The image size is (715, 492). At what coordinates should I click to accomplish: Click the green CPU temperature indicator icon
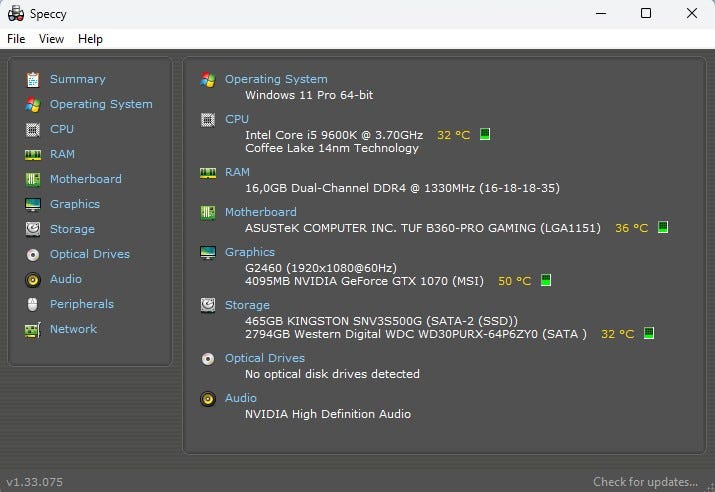(485, 134)
